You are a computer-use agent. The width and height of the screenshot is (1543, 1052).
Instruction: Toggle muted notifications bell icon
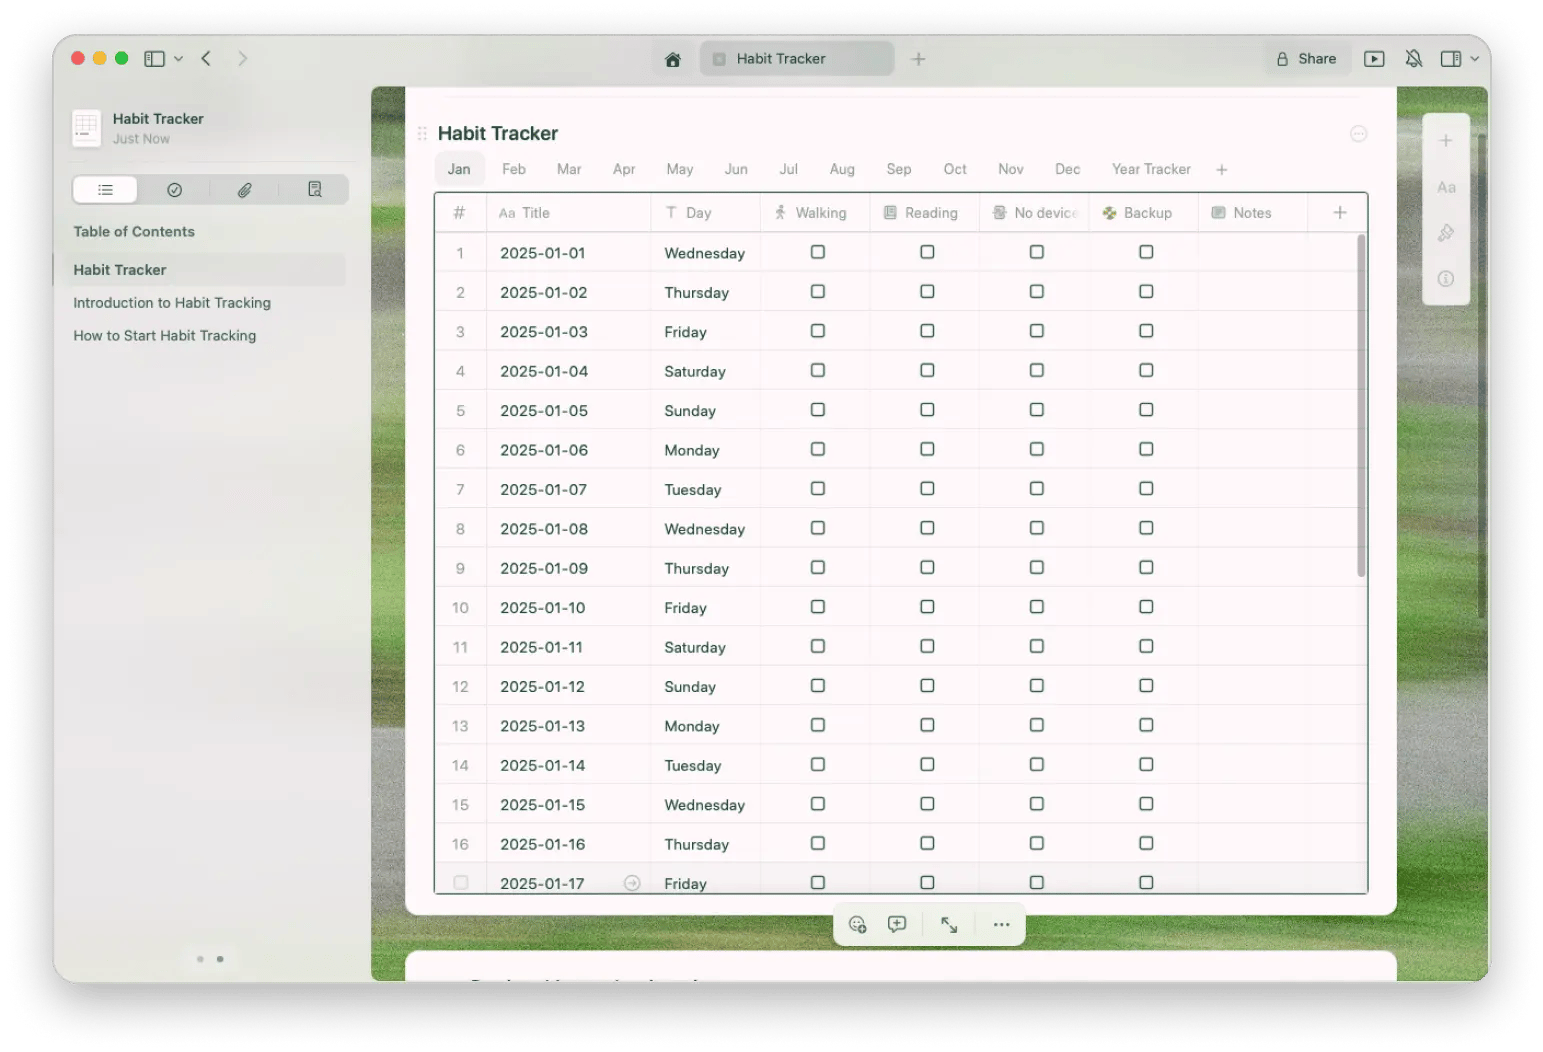[1413, 59]
